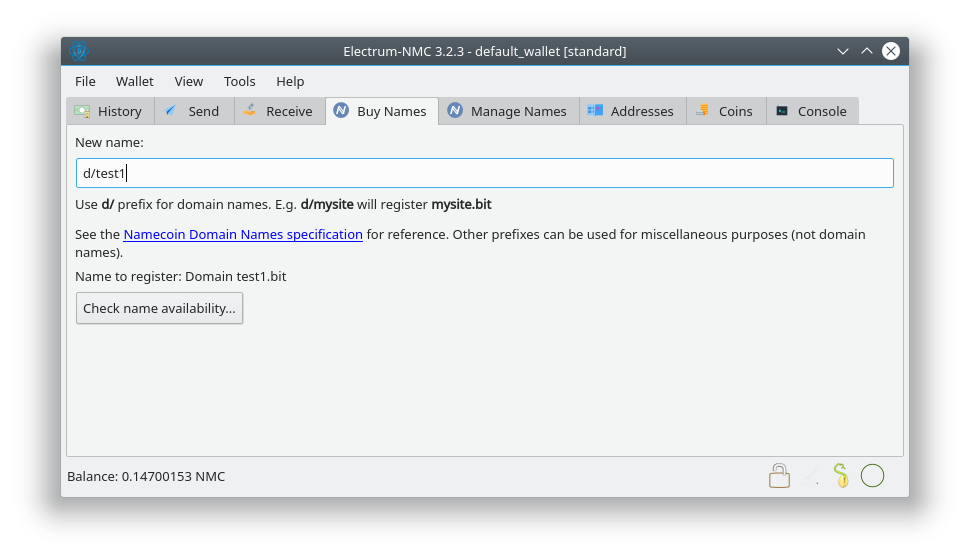
Task: Click the seed sprout icon
Action: pos(841,476)
